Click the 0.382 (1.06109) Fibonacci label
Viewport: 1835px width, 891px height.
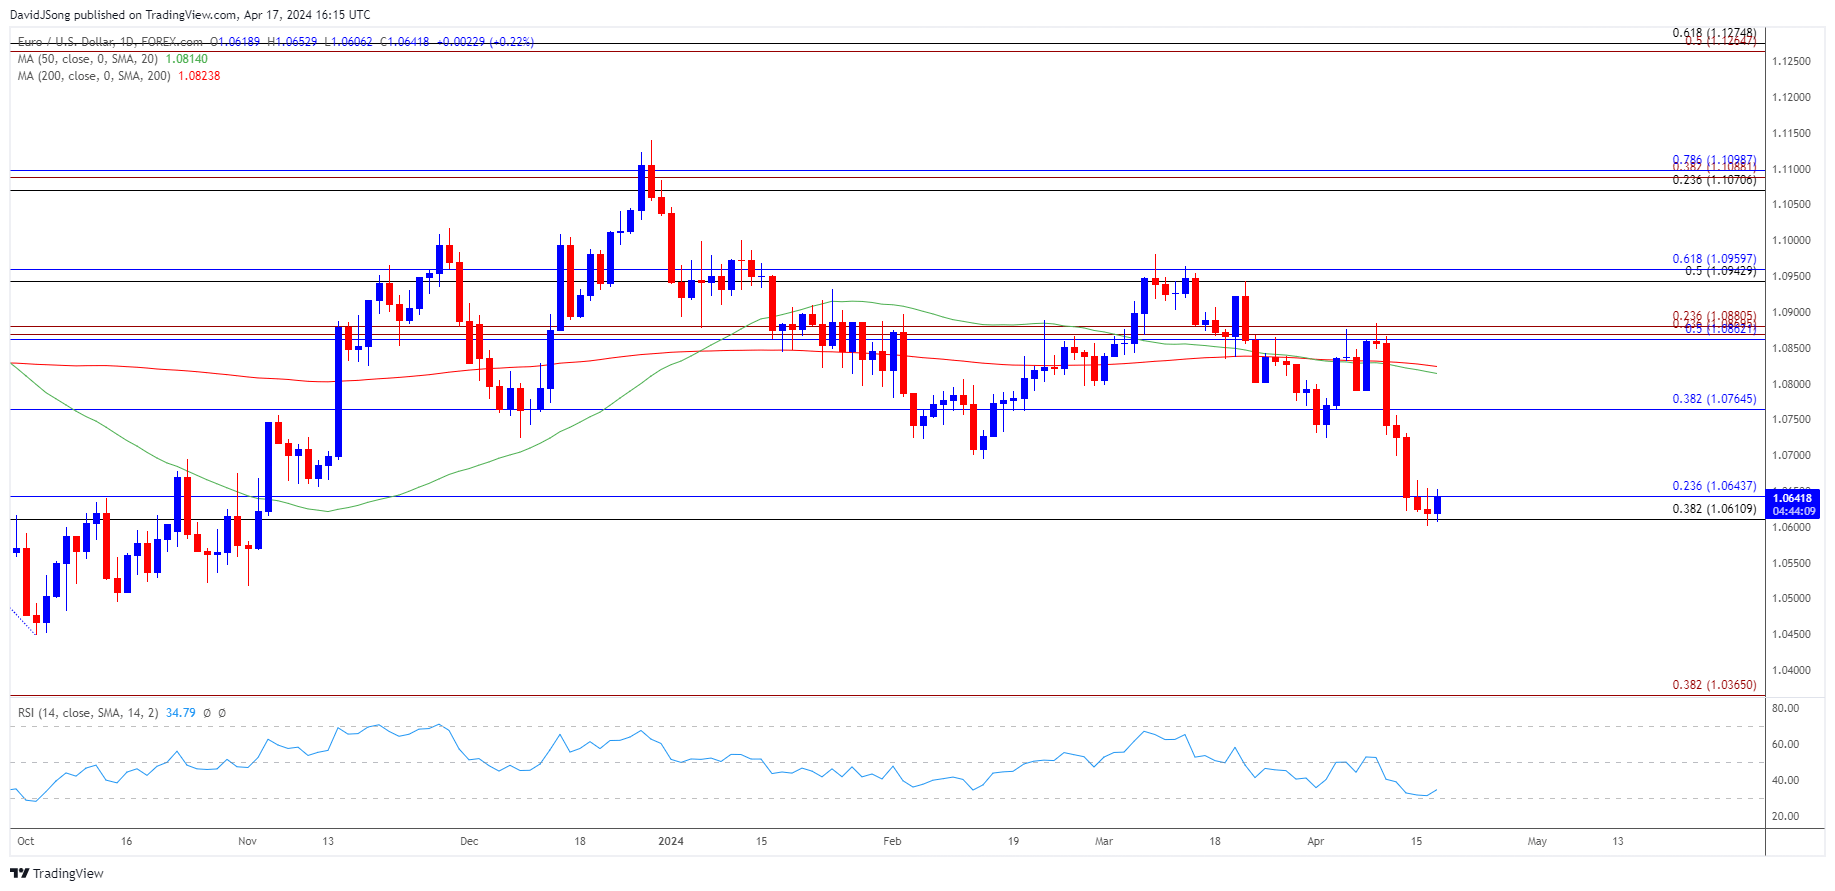coord(1714,509)
